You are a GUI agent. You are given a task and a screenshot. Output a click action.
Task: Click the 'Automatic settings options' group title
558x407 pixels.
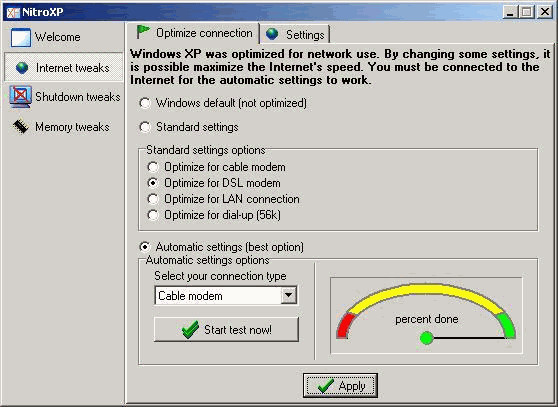[x=207, y=260]
